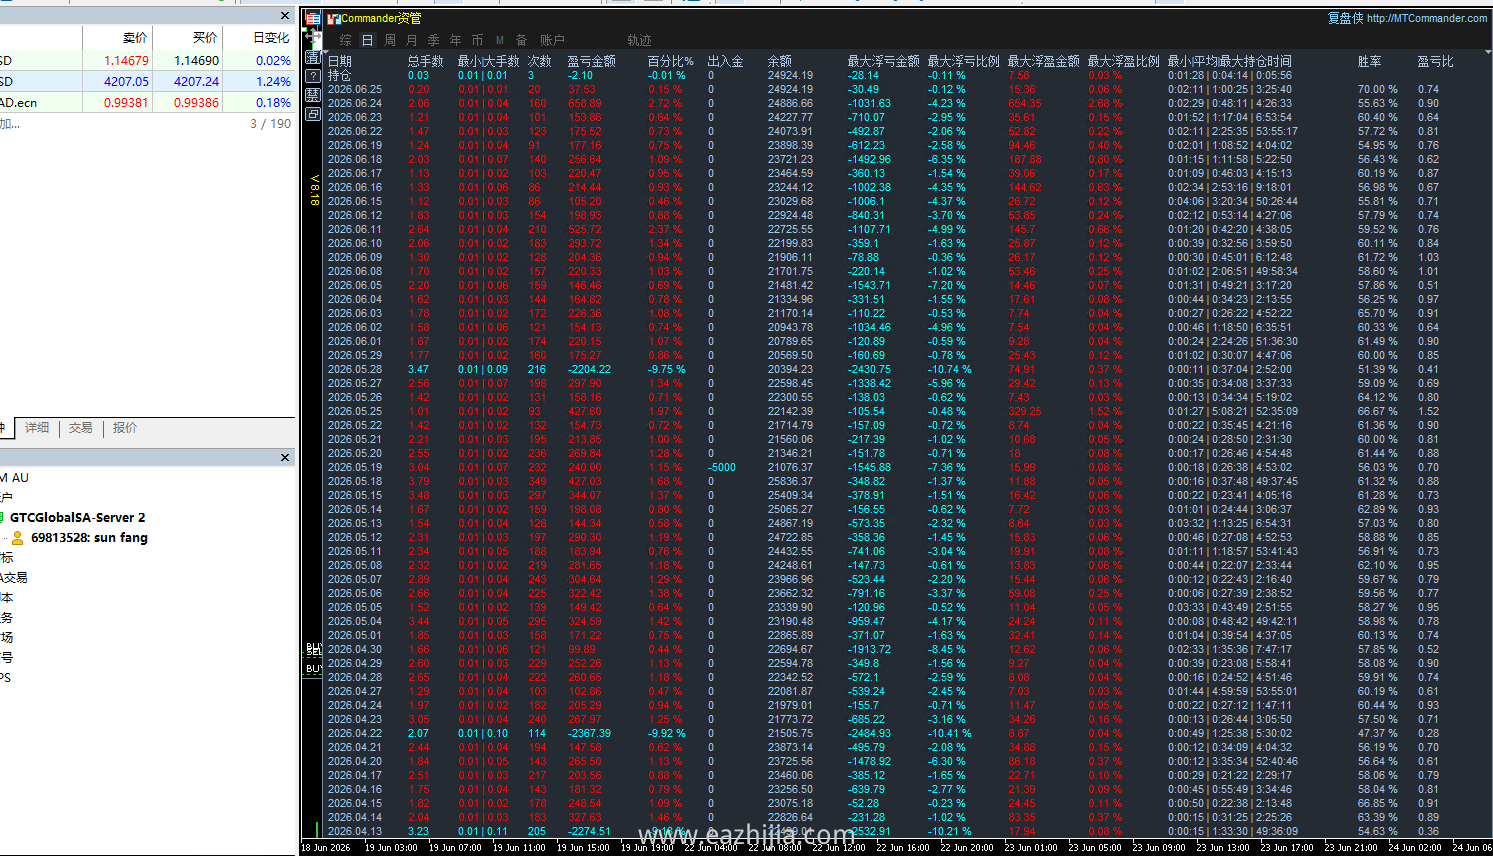The height and width of the screenshot is (856, 1493).
Task: Select the 4207.05 sell price row
Action: [148, 82]
